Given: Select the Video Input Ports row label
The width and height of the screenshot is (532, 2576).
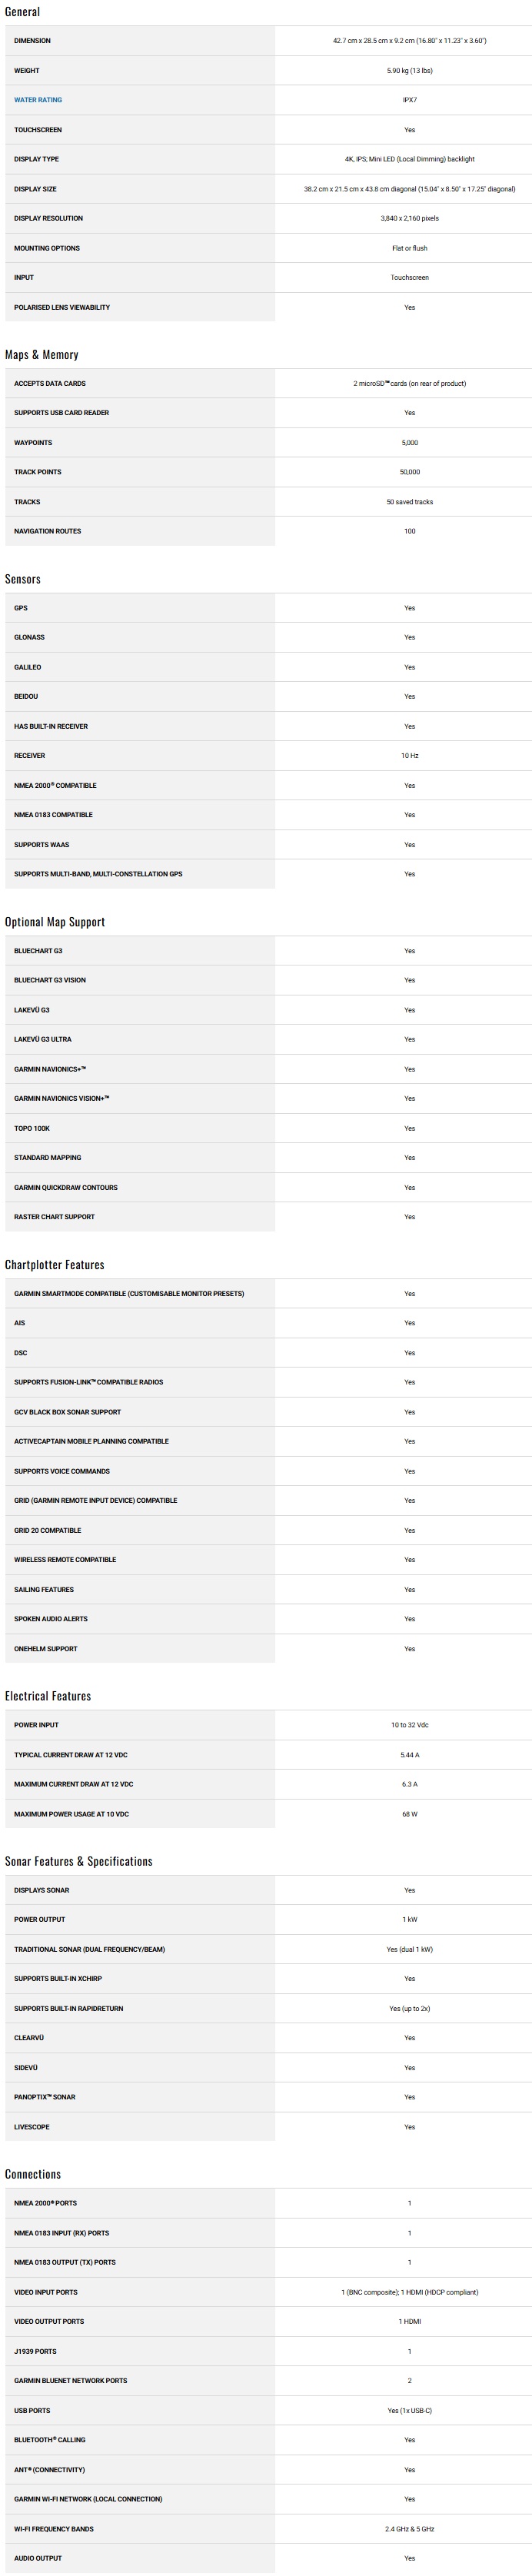Looking at the screenshot, I should (x=46, y=2292).
